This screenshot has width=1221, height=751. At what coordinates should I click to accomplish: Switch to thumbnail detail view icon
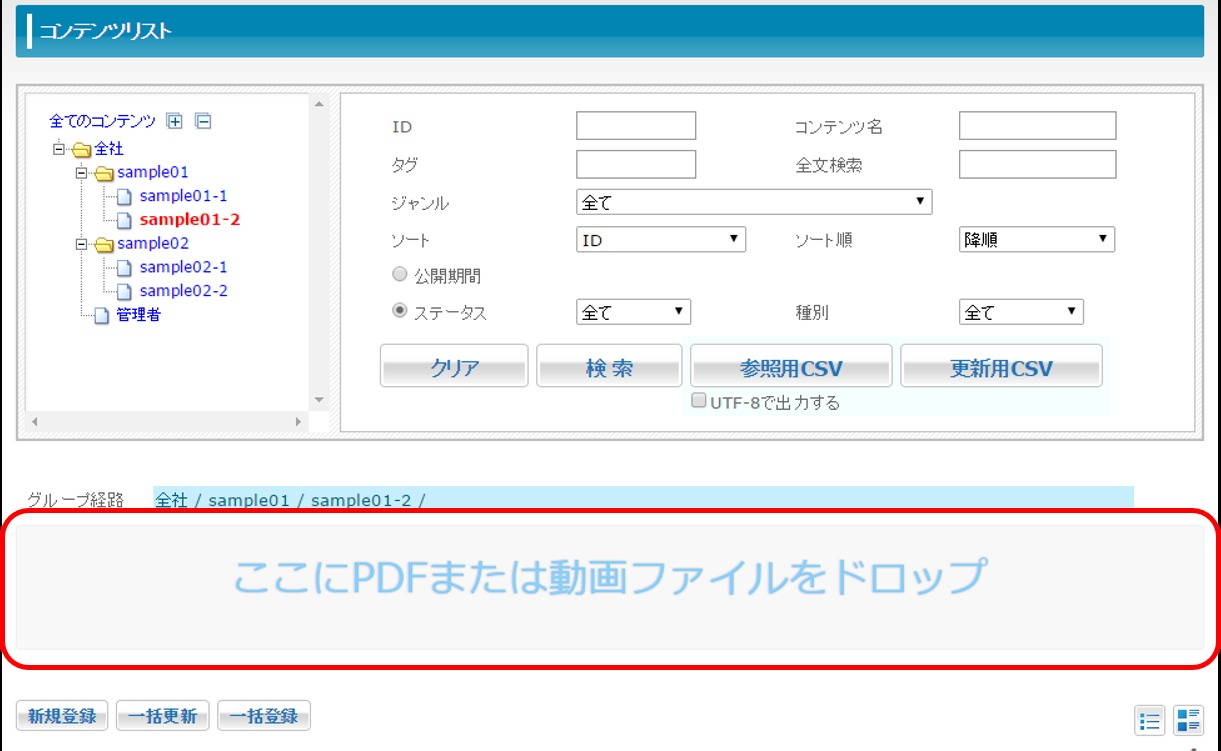tap(1188, 720)
